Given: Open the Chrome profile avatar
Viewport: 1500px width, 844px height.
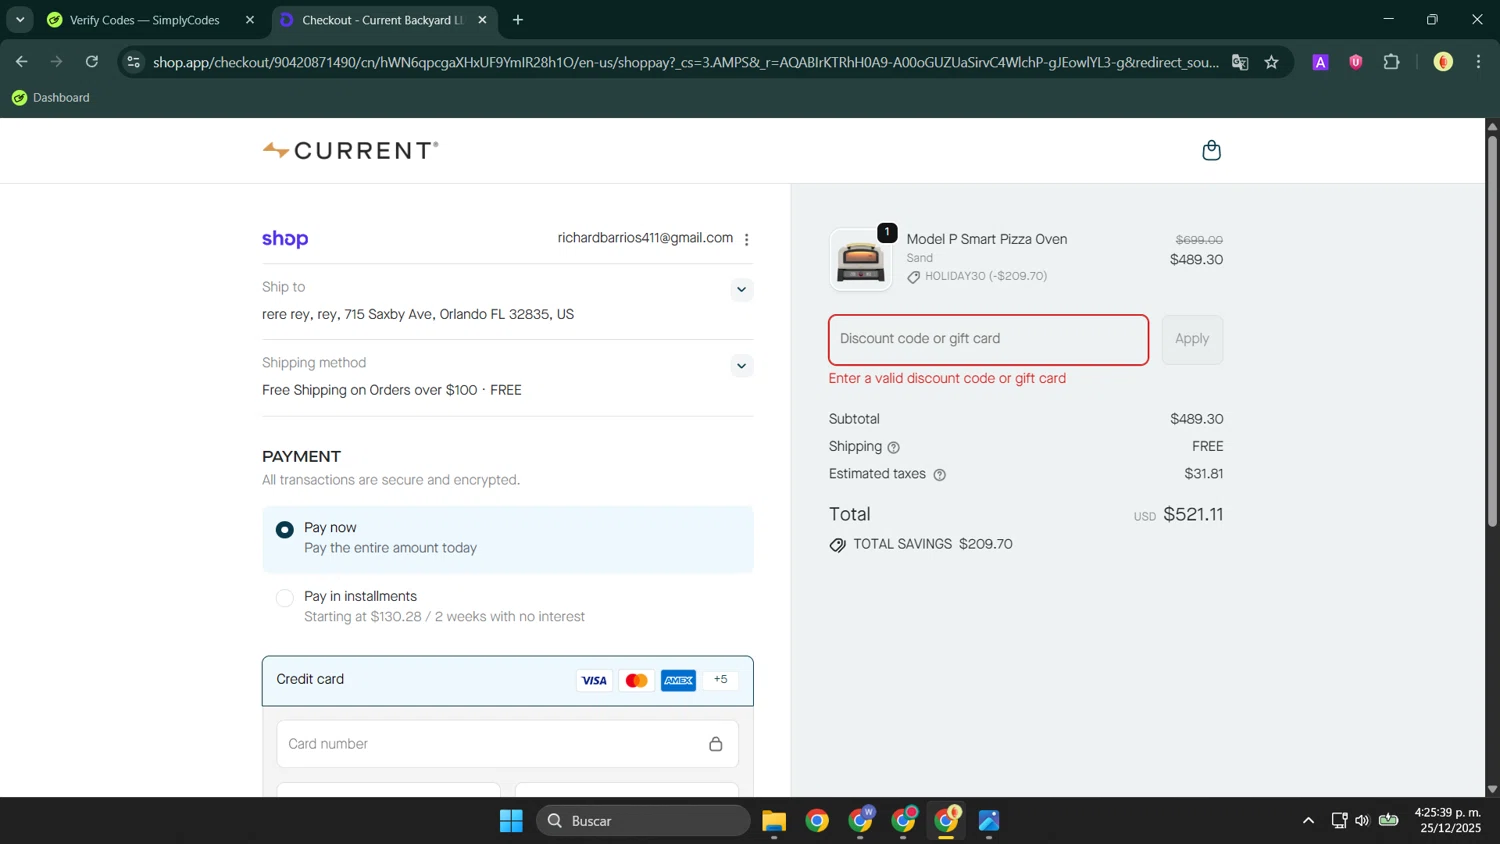Looking at the screenshot, I should (1443, 62).
